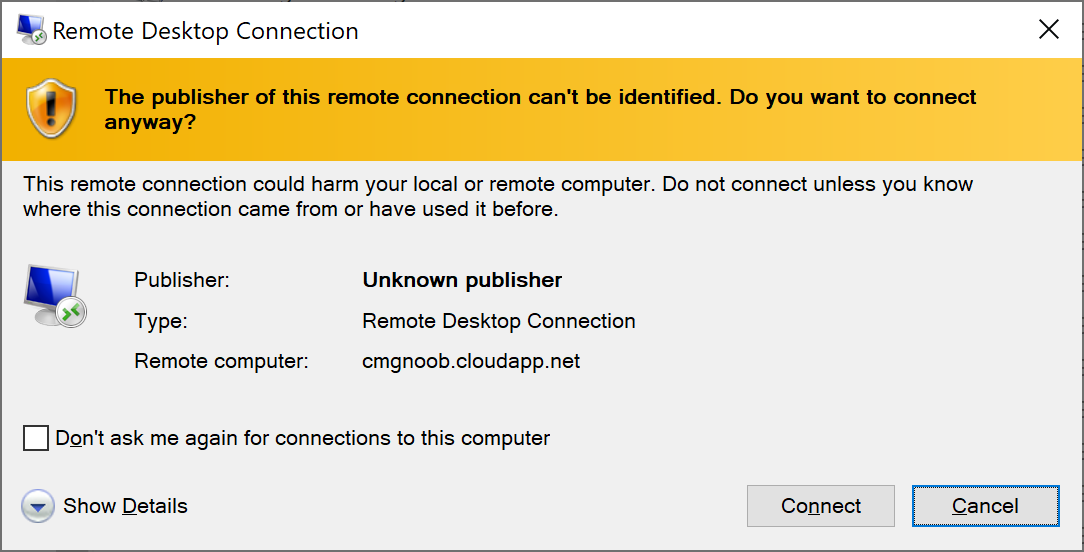Screen dimensions: 1084x552
Task: Click the Remote Desktop Connection type value
Action: tap(498, 321)
